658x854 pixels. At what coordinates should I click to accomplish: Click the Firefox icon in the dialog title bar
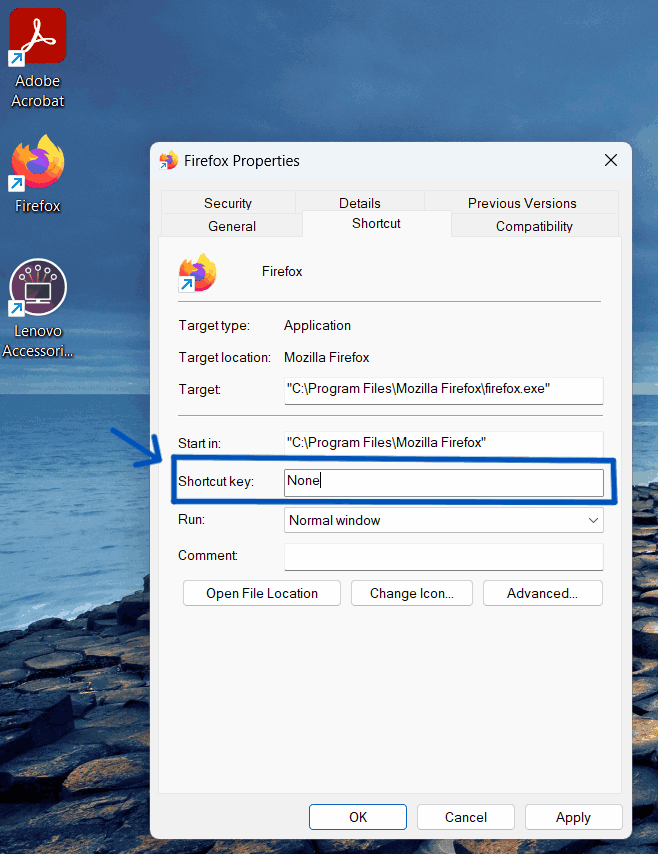(168, 161)
